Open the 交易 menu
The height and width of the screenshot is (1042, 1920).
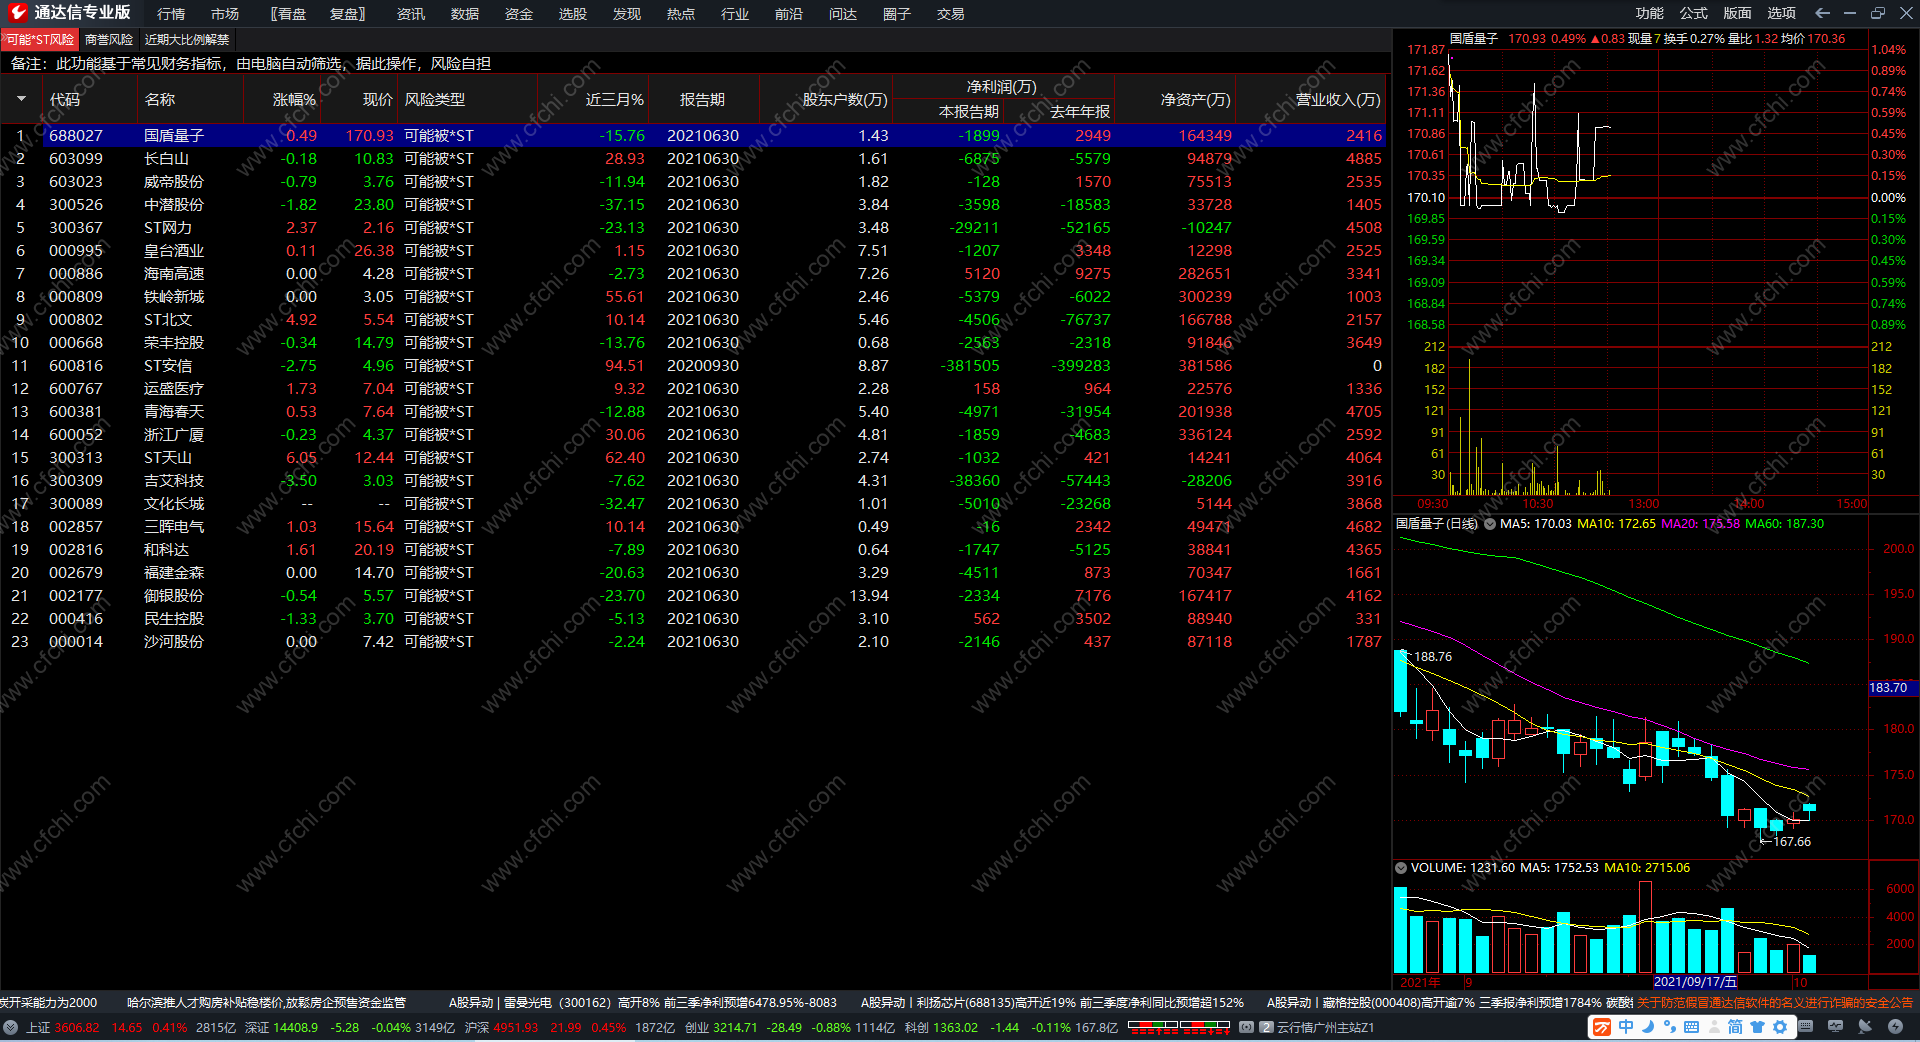[951, 14]
